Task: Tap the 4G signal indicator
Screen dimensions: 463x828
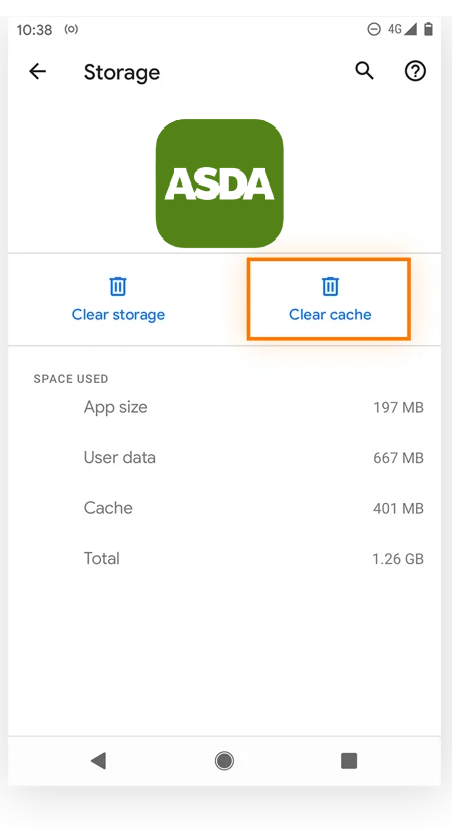Action: pos(402,29)
